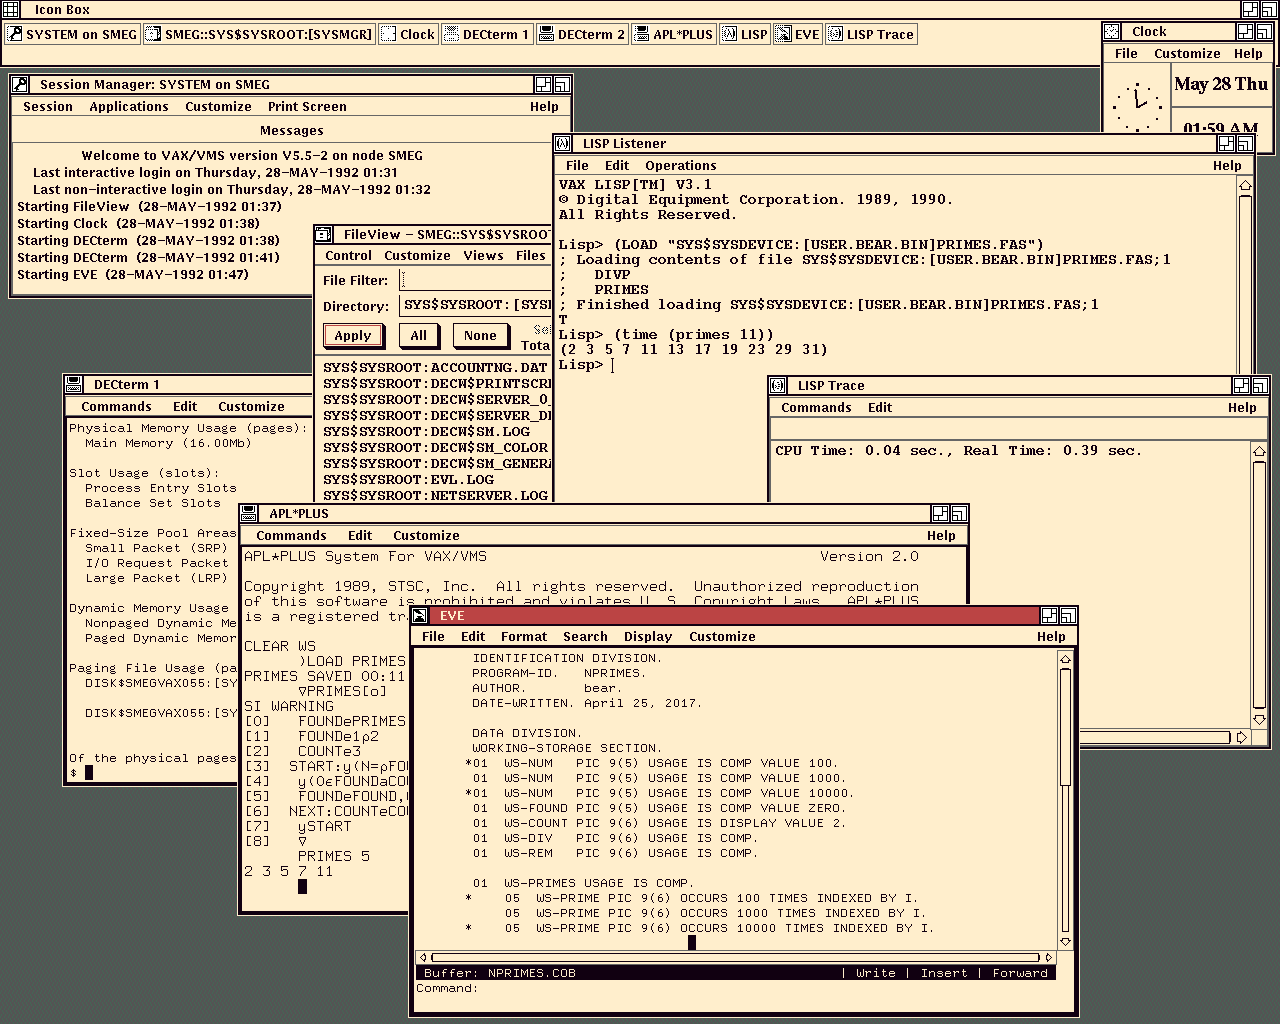Screen dimensions: 1280x1024
Task: Open Customize menu in APL*PLUS window
Action: (x=426, y=536)
